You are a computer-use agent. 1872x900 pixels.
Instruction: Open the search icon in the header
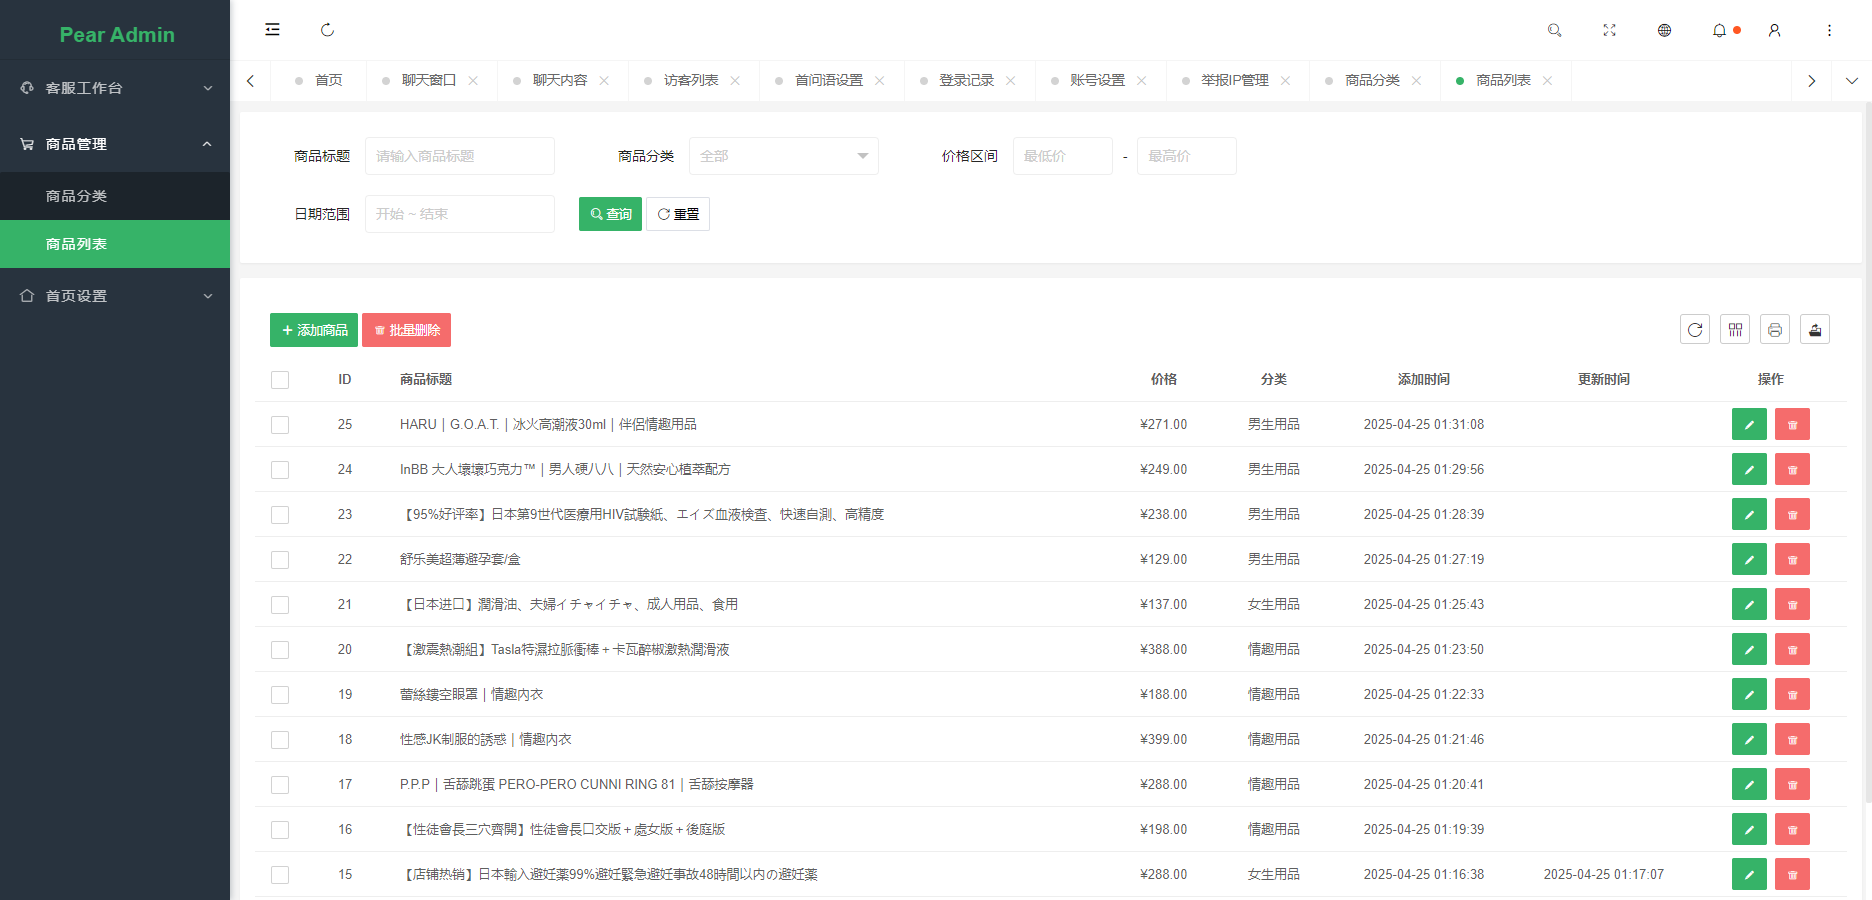click(x=1554, y=30)
